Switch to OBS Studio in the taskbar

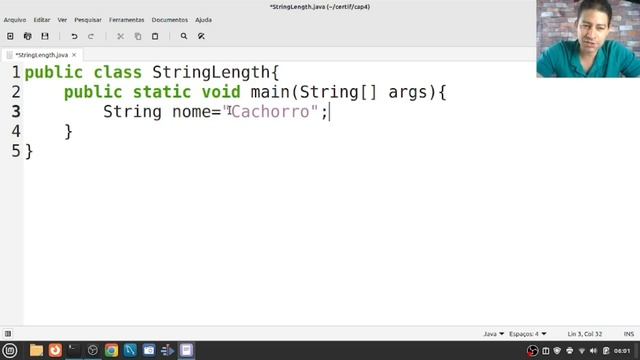93,350
